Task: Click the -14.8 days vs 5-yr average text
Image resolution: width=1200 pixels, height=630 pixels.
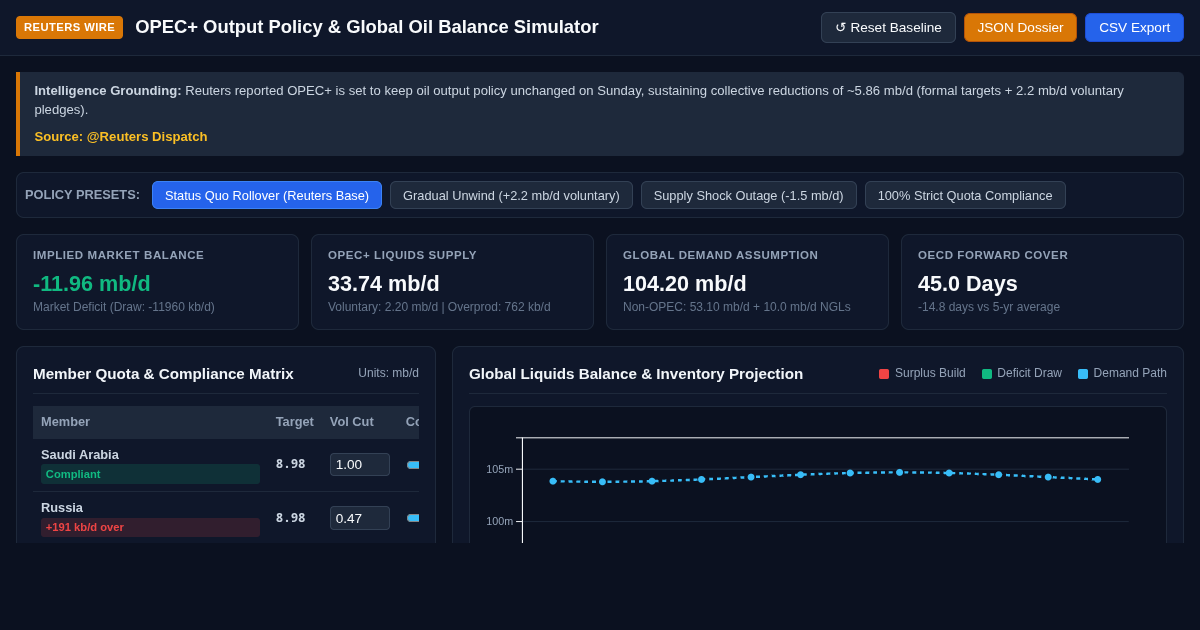Action: pos(989,307)
